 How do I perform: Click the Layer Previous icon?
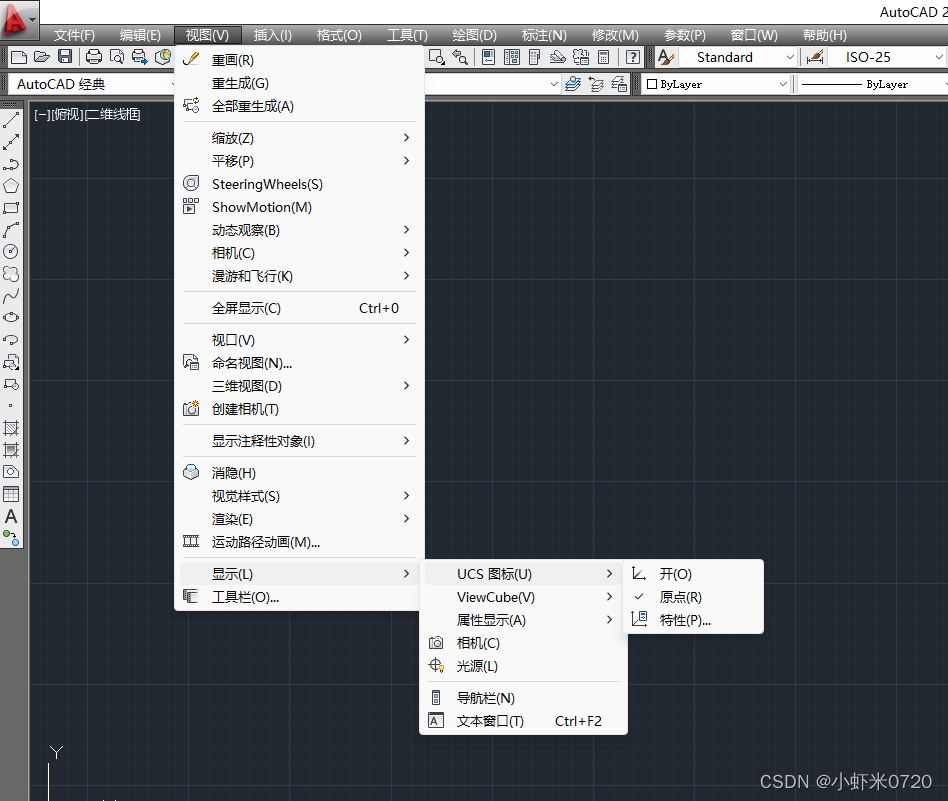[596, 84]
